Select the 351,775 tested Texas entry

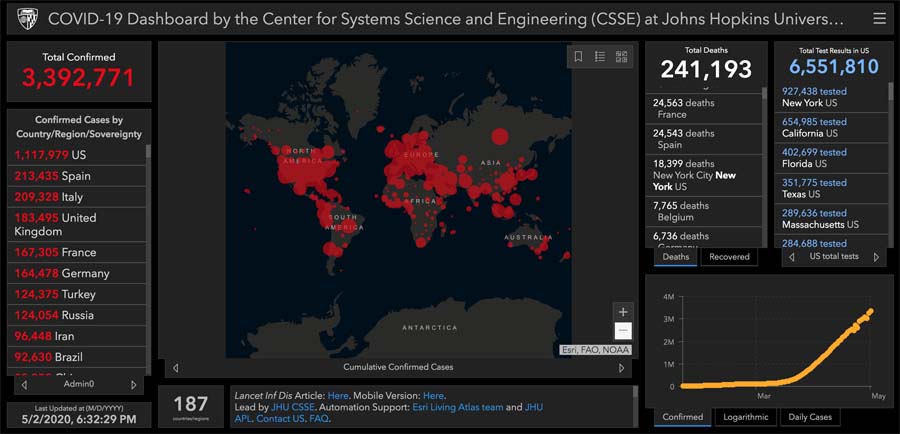[832, 188]
